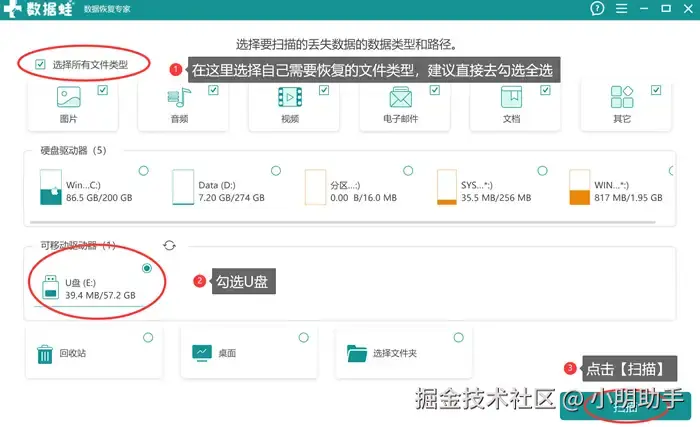Screen dimensions: 700x427
Task: Uncheck the 文档 file type checkbox
Action: pyautogui.click(x=545, y=90)
